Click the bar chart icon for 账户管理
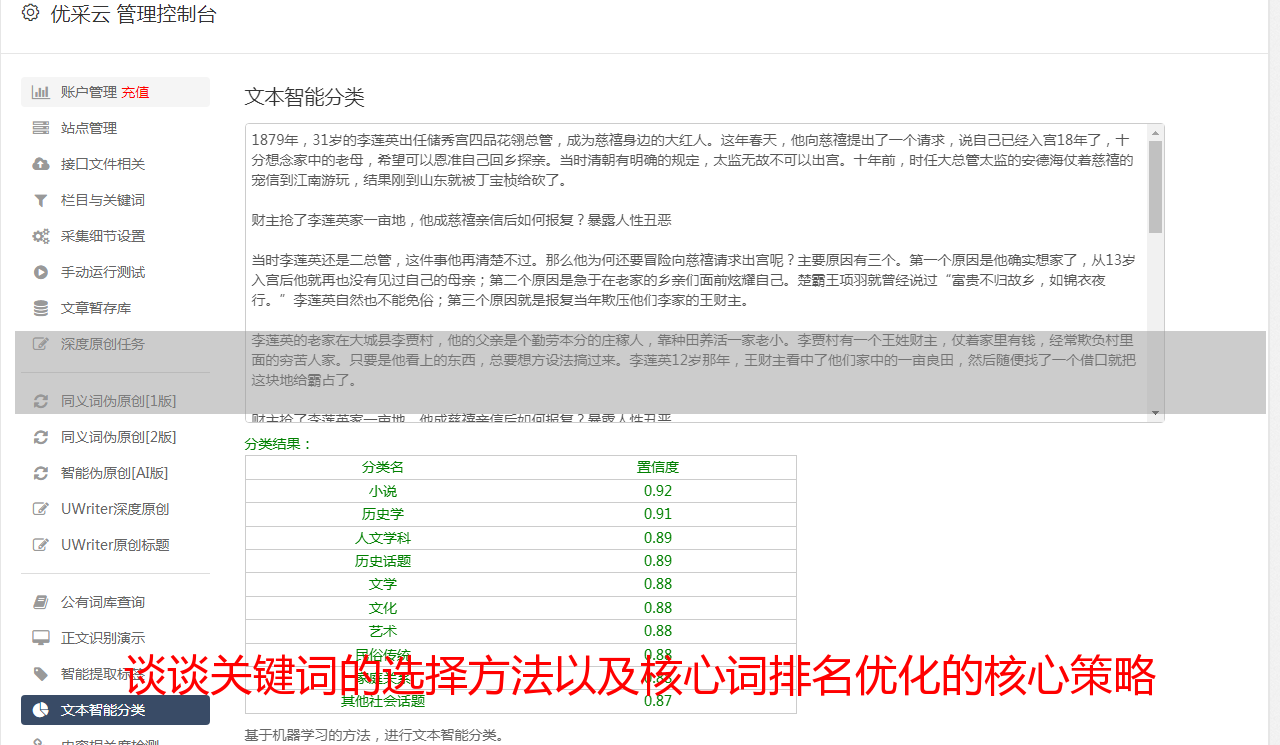The height and width of the screenshot is (745, 1280). click(x=41, y=92)
